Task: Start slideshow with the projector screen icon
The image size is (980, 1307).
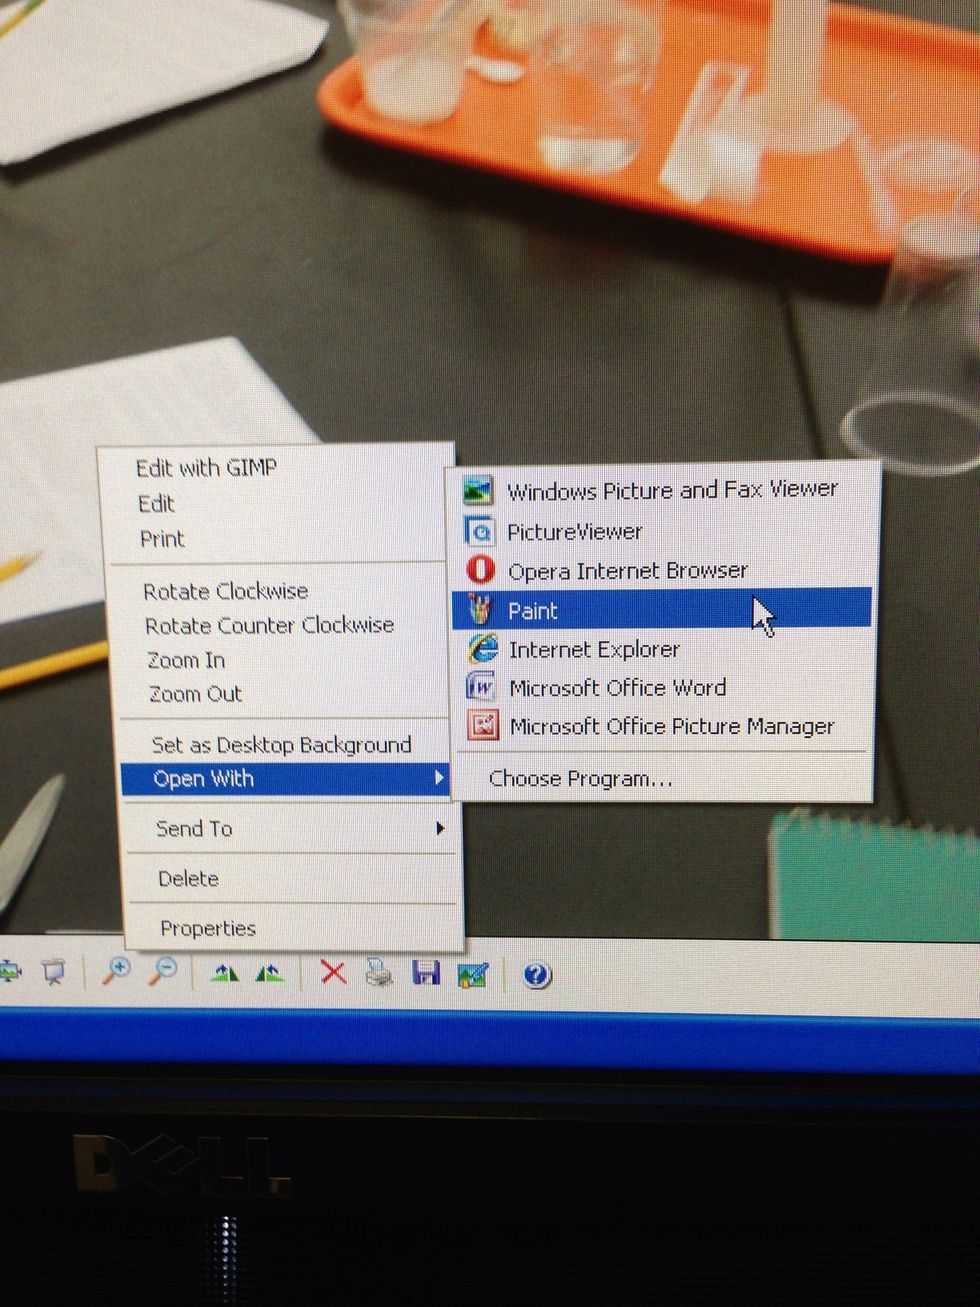Action: (x=54, y=970)
